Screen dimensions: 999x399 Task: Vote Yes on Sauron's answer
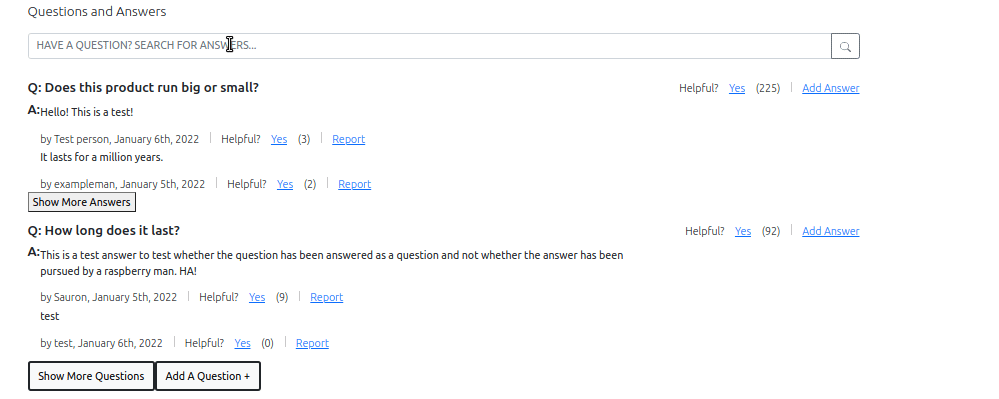point(257,297)
